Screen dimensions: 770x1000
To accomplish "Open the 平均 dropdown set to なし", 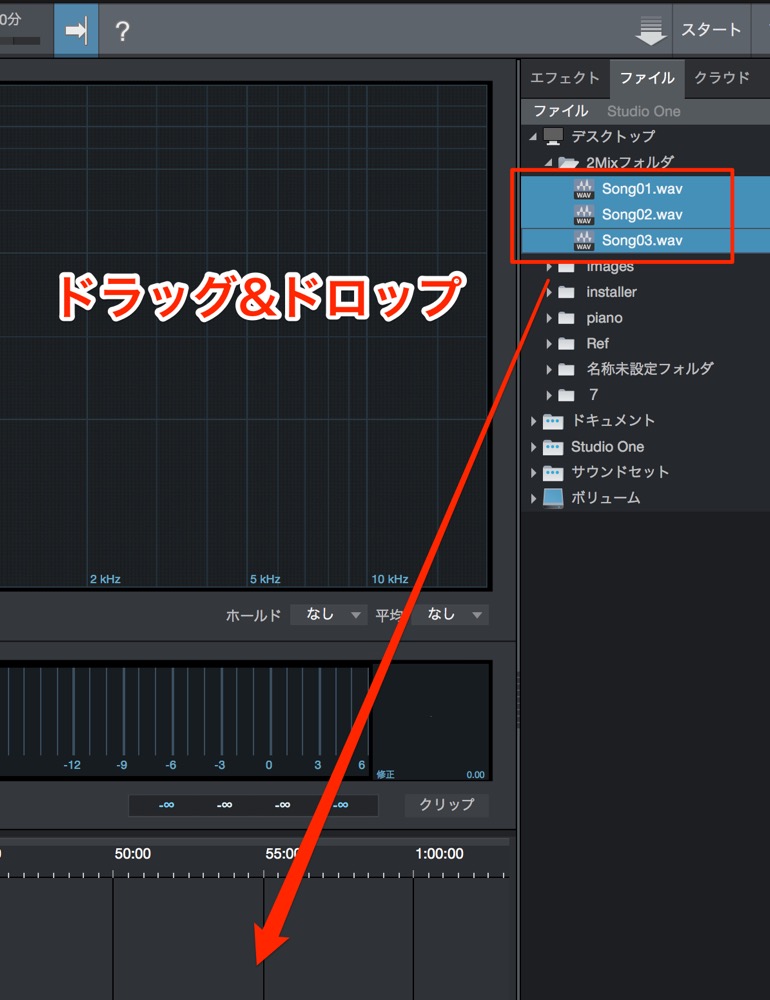I will point(450,615).
